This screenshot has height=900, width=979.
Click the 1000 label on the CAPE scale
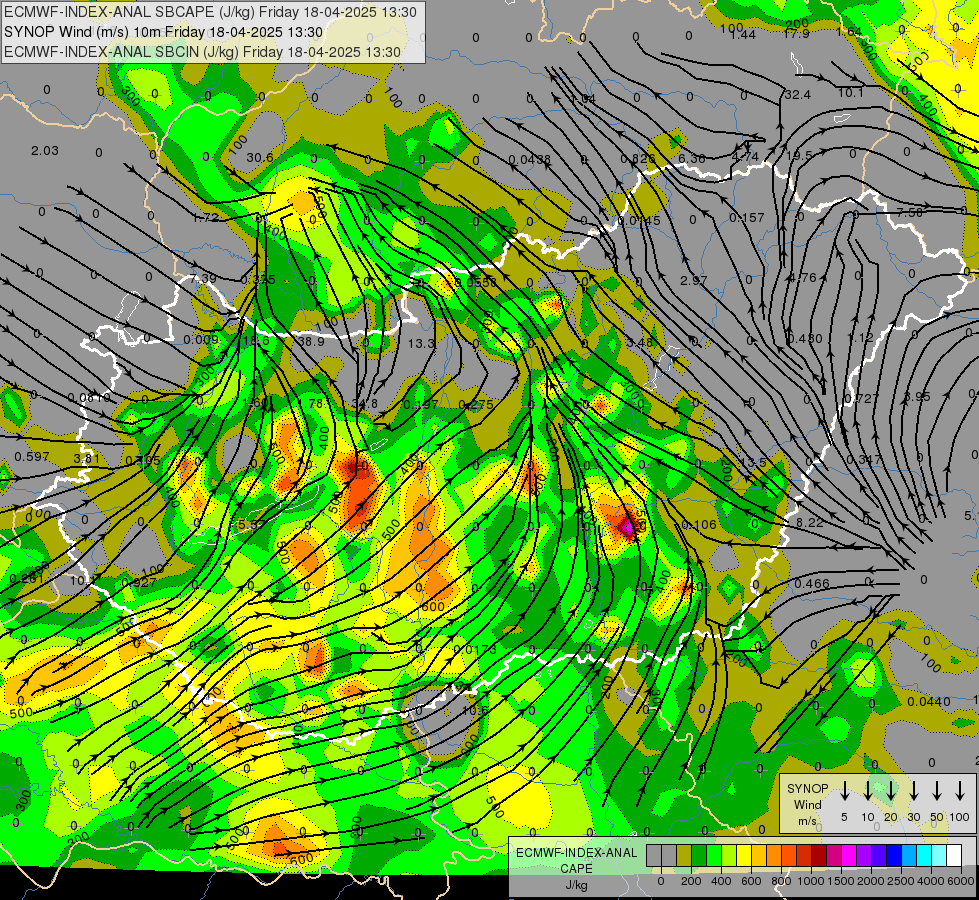[x=810, y=881]
